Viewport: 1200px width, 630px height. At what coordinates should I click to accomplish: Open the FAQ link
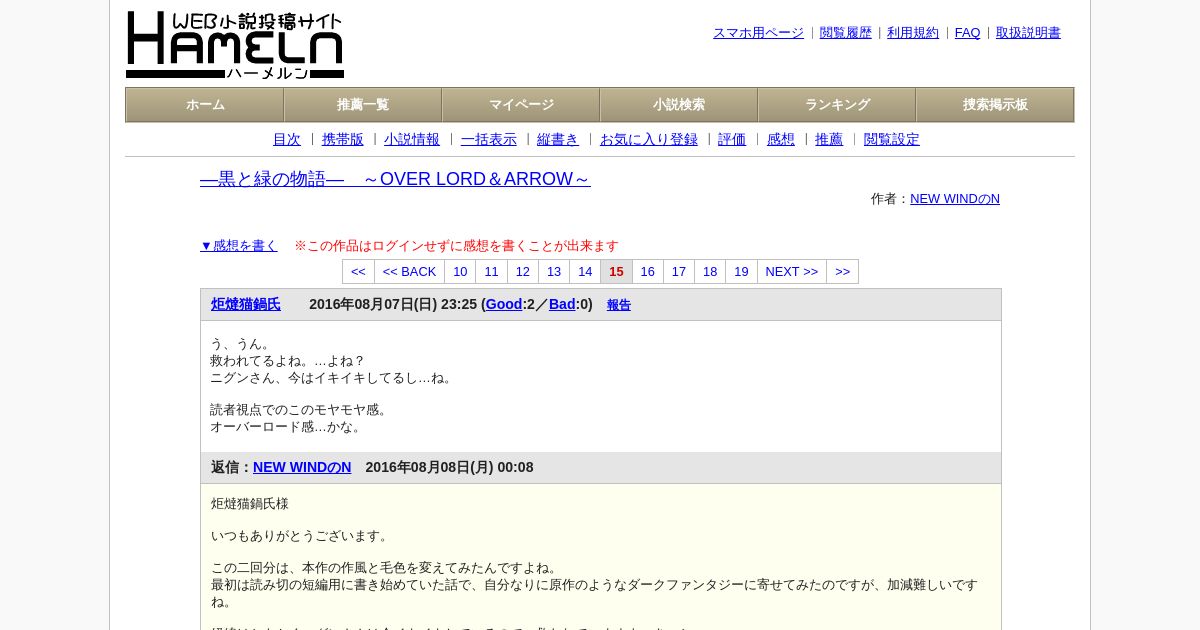click(968, 33)
